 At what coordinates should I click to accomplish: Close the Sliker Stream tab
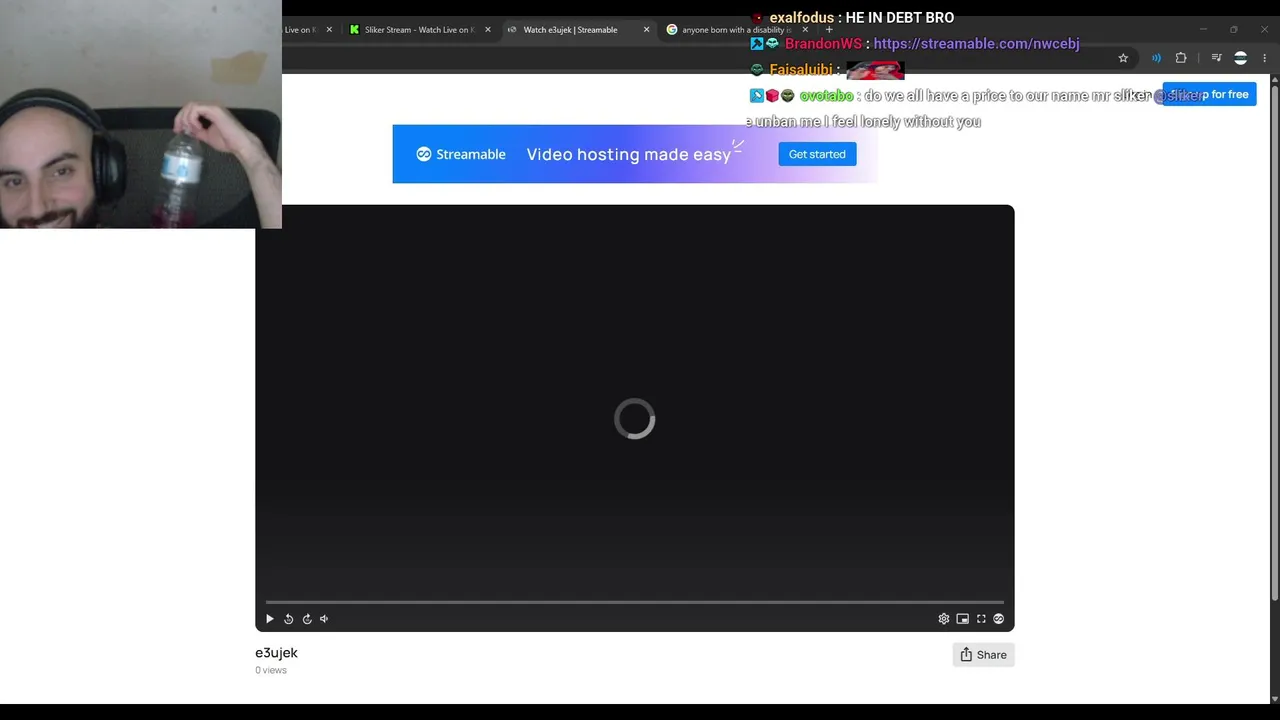tap(488, 30)
